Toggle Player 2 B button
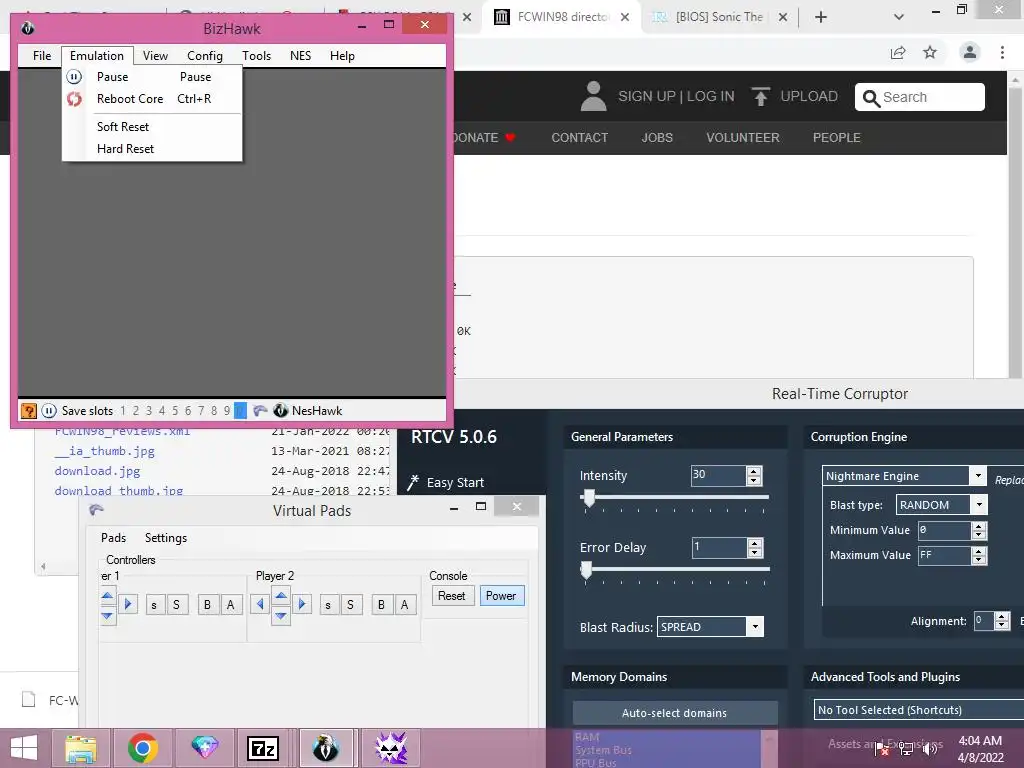 tap(381, 605)
